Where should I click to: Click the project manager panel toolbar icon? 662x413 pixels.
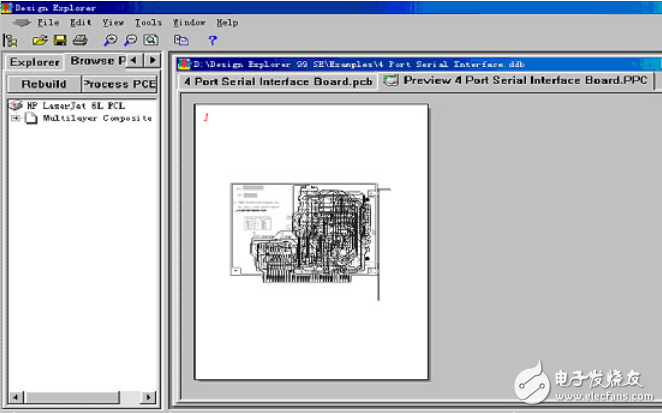click(11, 40)
